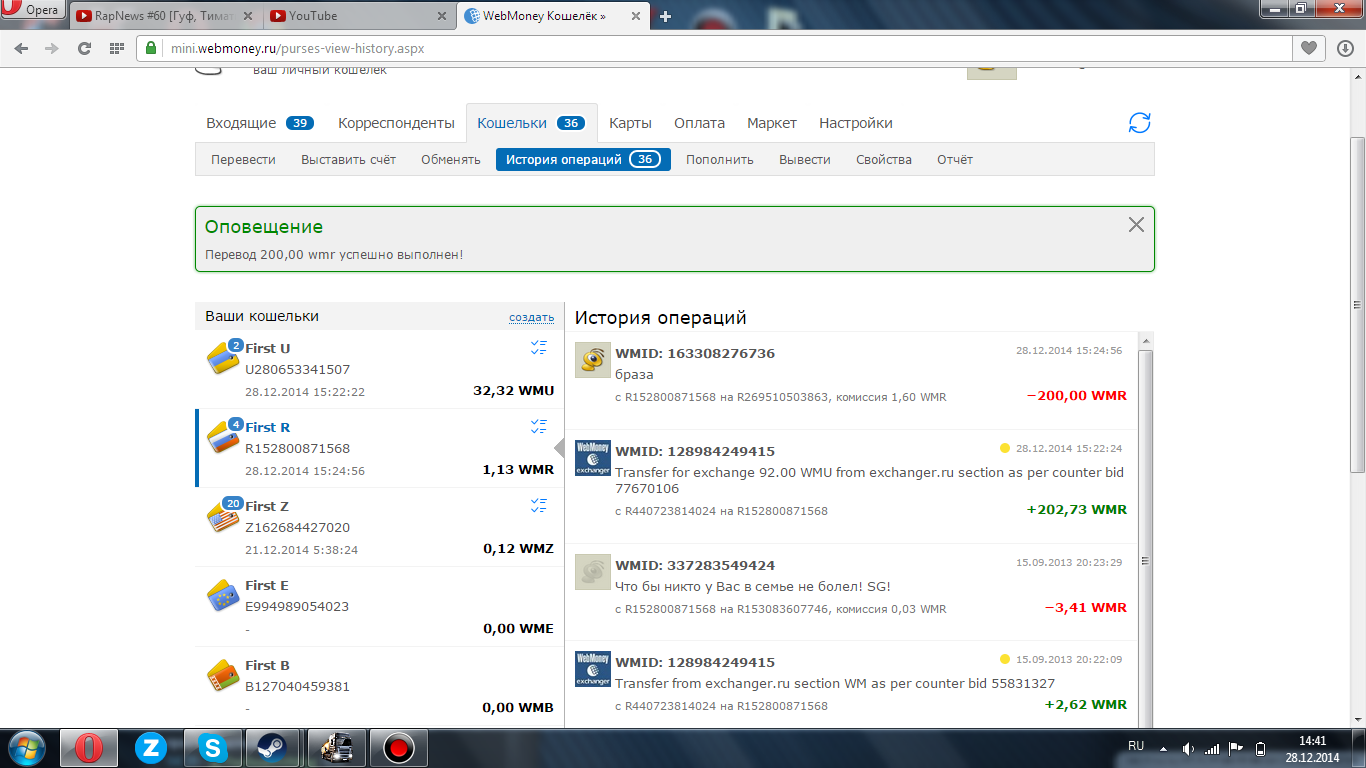
Task: Click the RU language indicator
Action: point(1136,746)
